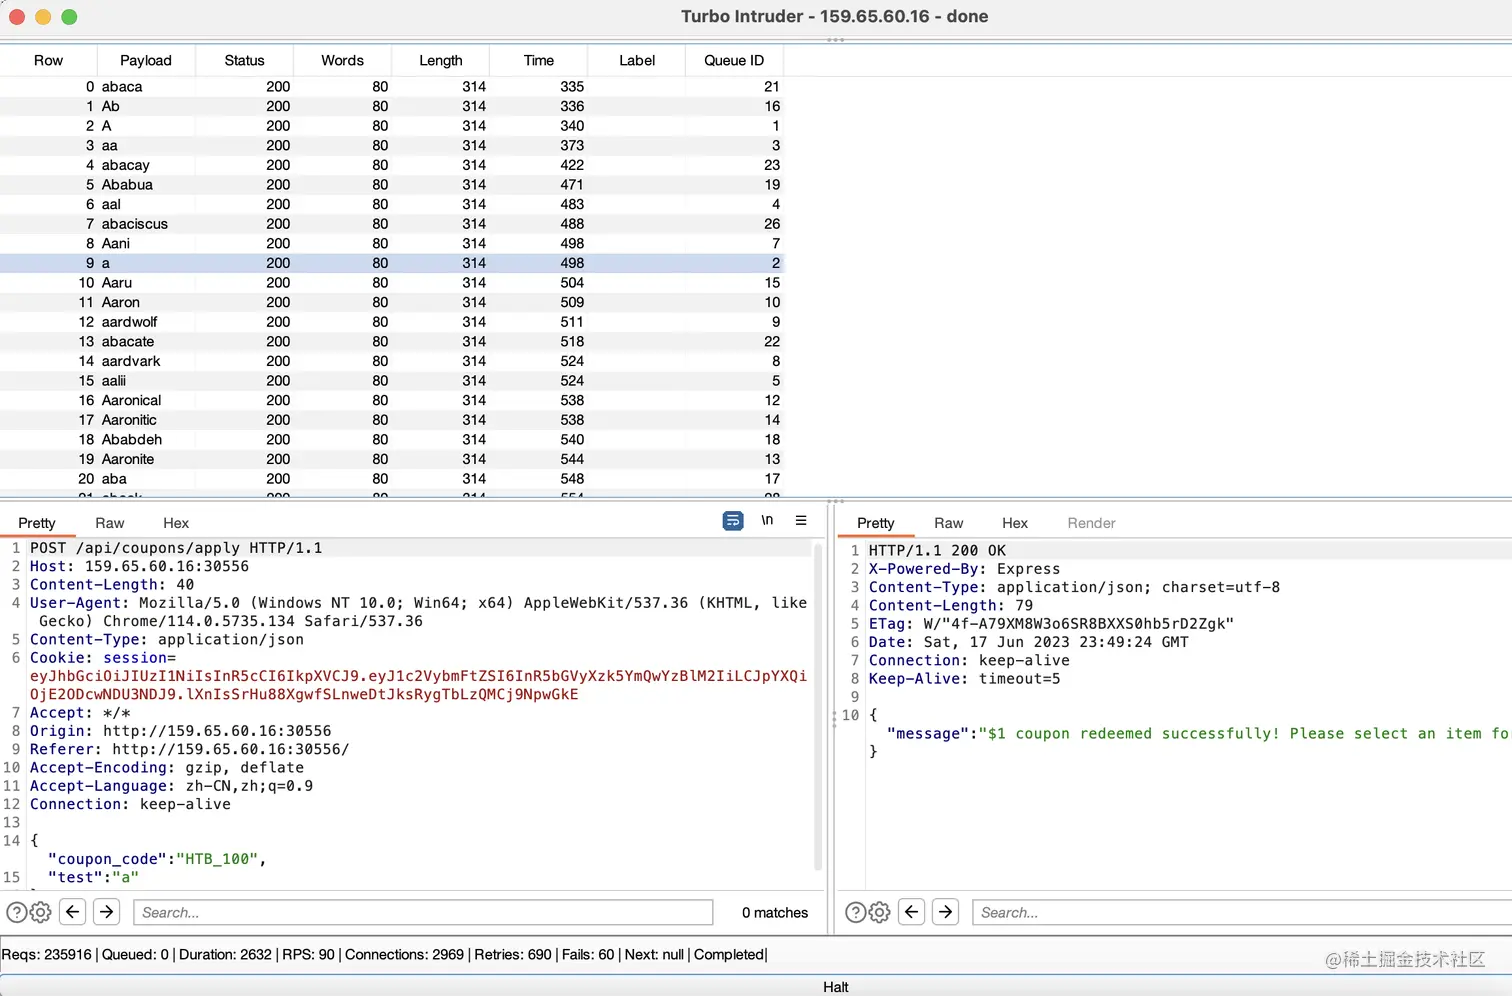This screenshot has width=1512, height=996.
Task: Sort results by Words column
Action: pyautogui.click(x=342, y=60)
